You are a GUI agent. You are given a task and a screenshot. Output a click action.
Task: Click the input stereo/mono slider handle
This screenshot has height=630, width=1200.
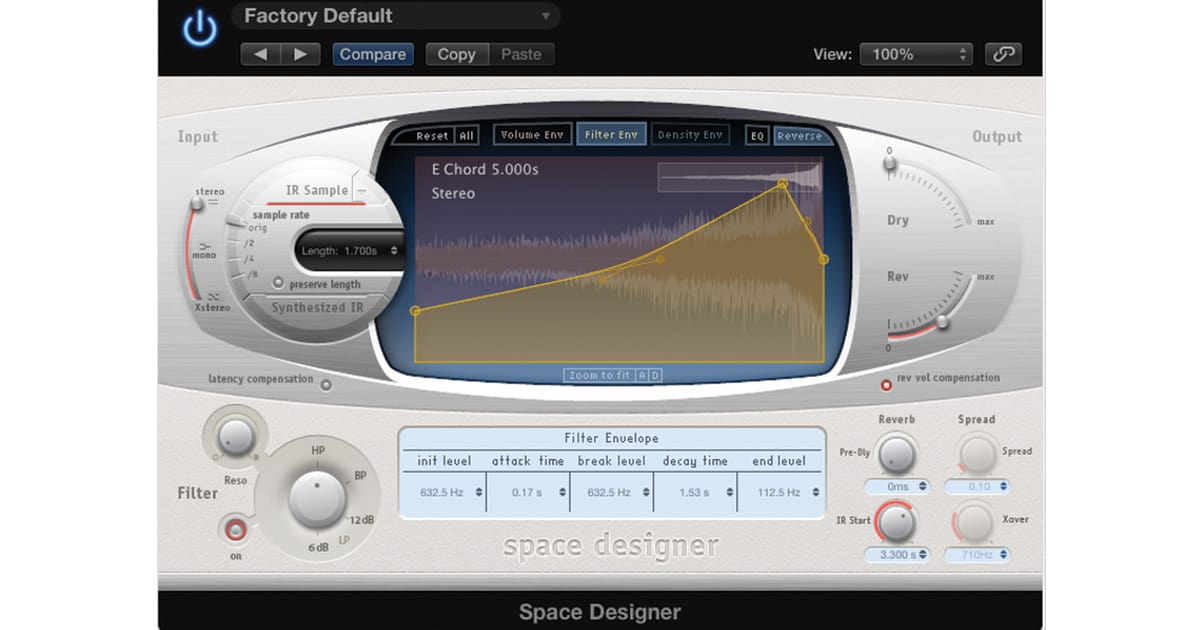[197, 204]
